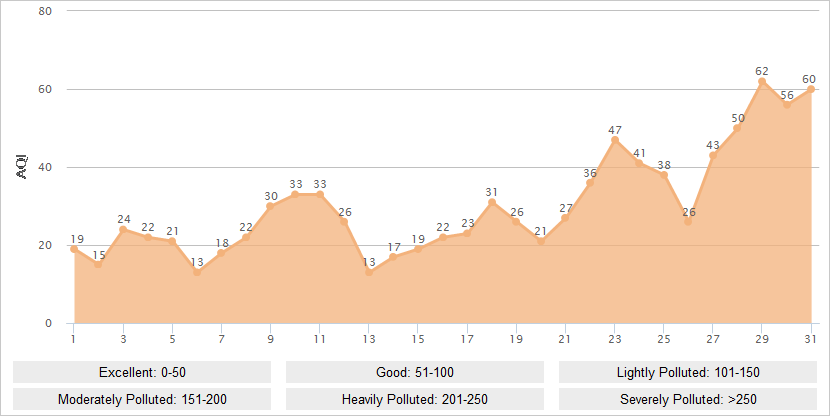Click x-axis label 9

click(x=270, y=339)
